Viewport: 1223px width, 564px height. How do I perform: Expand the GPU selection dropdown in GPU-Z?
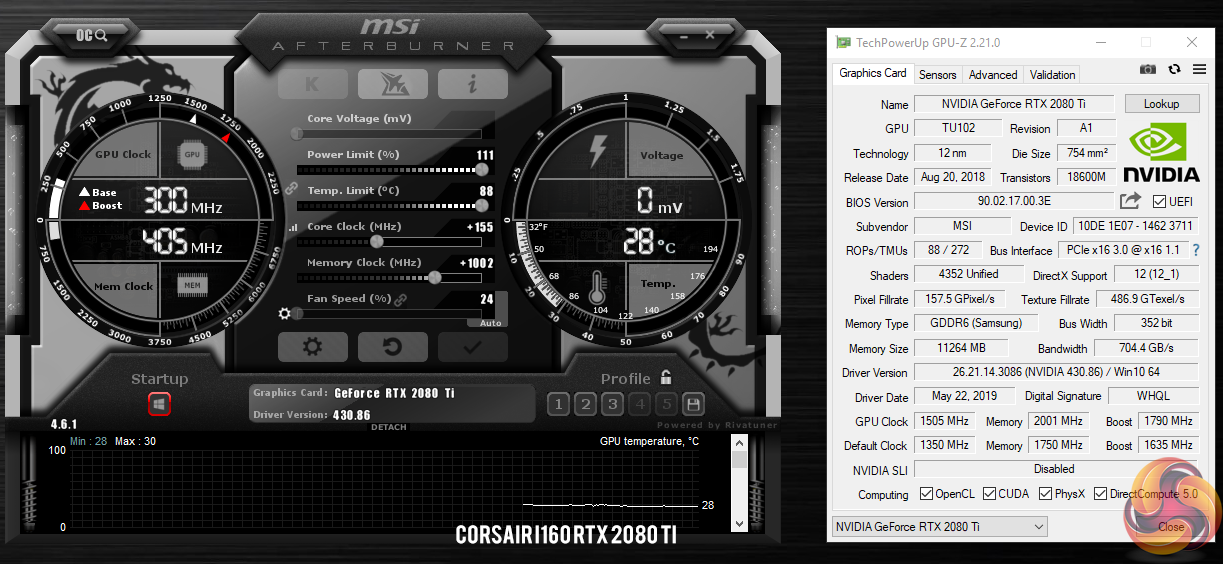tap(939, 526)
